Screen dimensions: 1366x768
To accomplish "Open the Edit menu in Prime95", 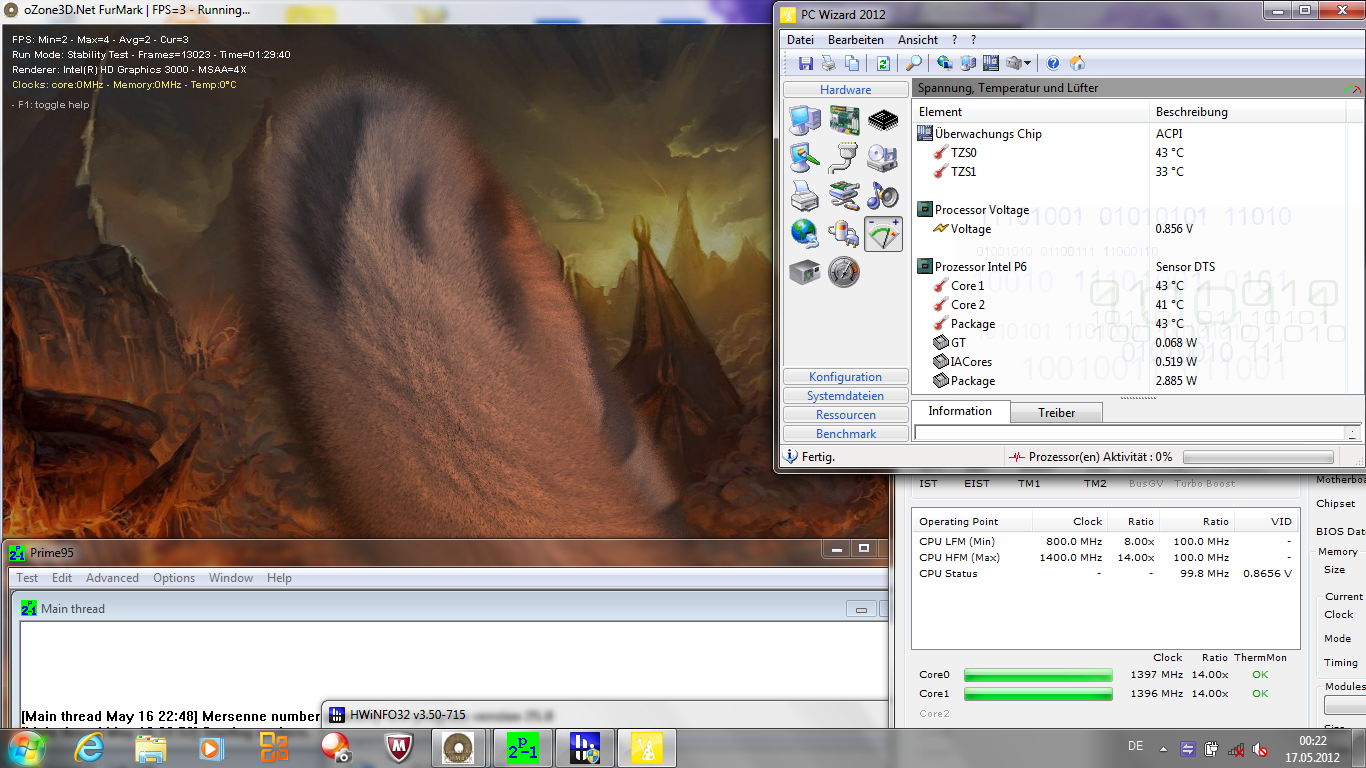I will point(62,578).
